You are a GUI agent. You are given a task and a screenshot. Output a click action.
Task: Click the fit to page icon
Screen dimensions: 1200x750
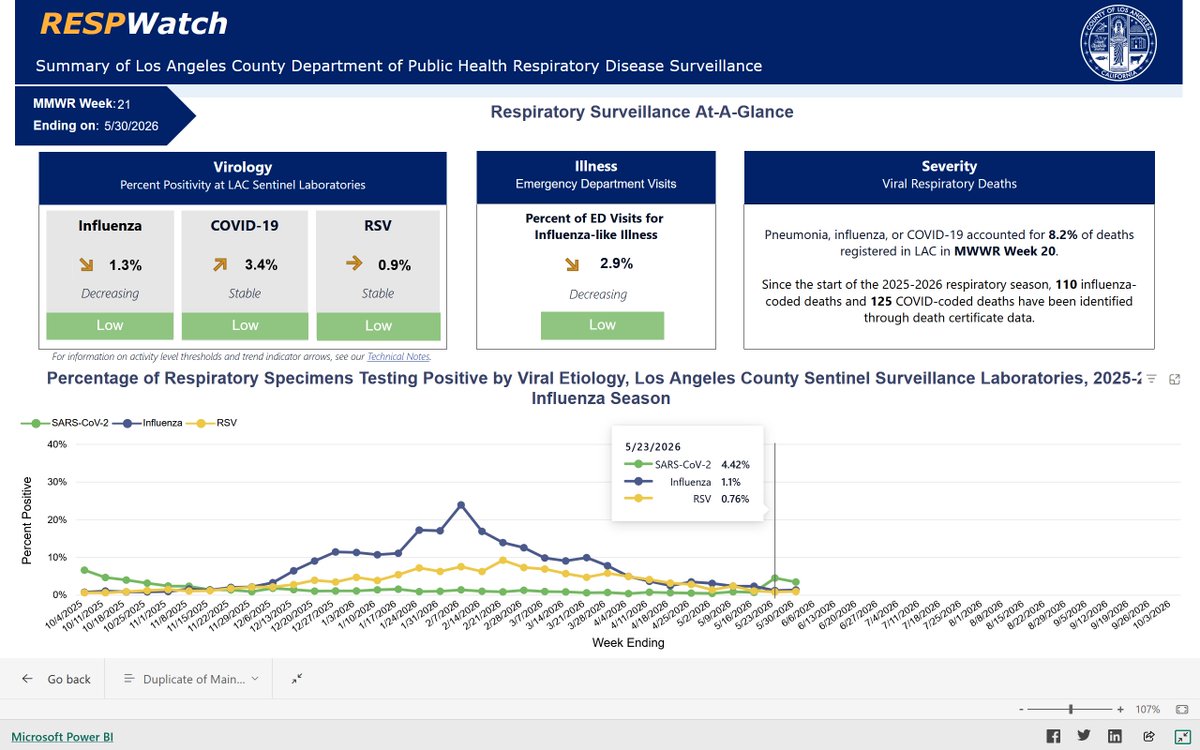point(1181,709)
